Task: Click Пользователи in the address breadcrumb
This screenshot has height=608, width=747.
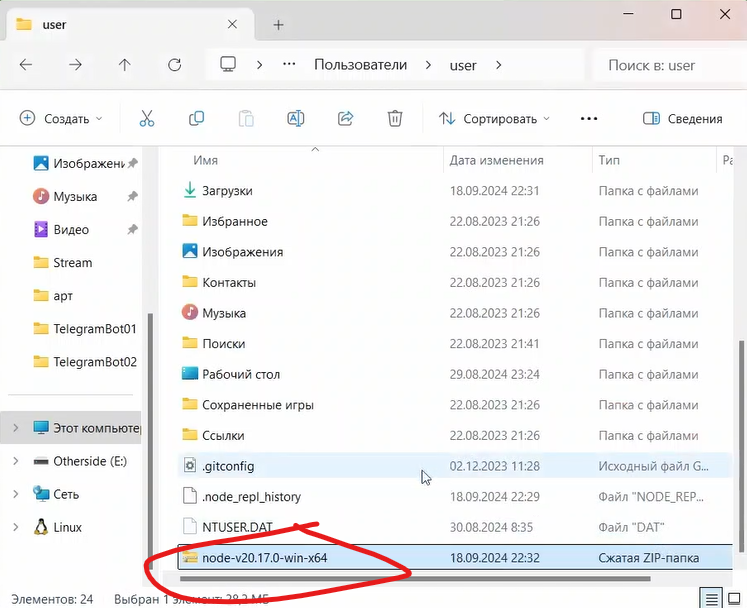Action: pos(360,65)
